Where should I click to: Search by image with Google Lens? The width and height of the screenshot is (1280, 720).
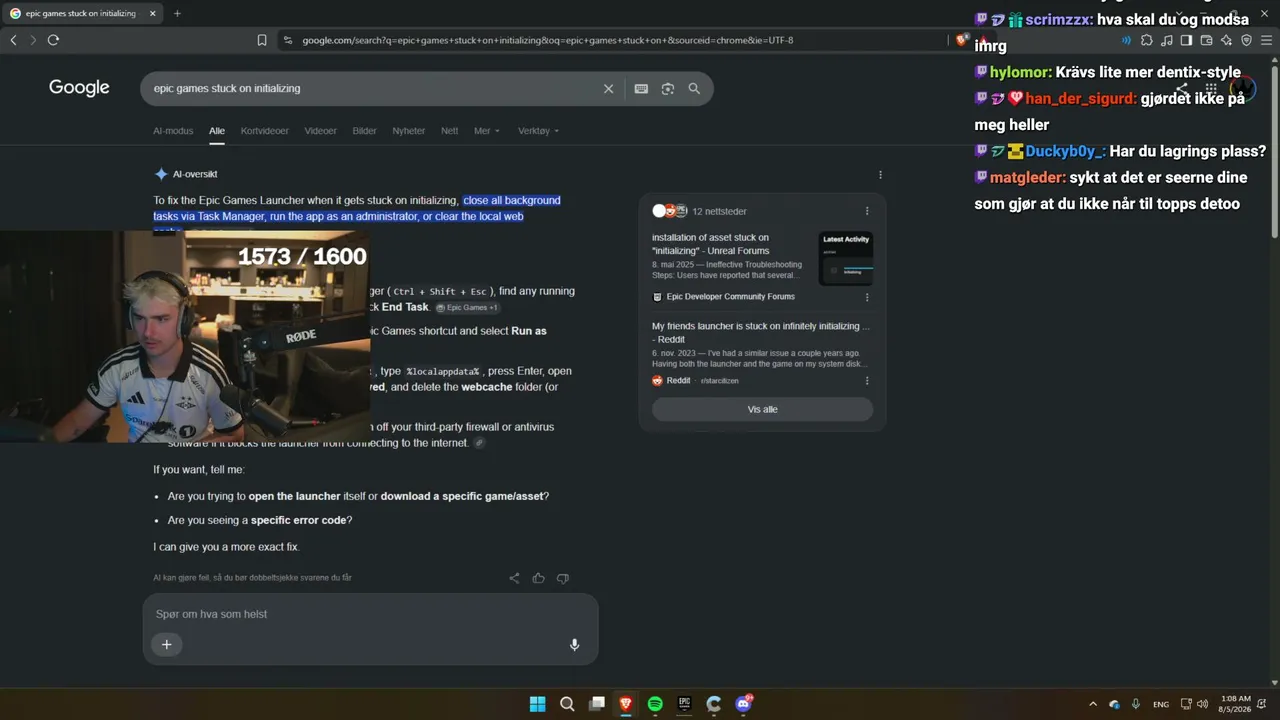pos(668,88)
